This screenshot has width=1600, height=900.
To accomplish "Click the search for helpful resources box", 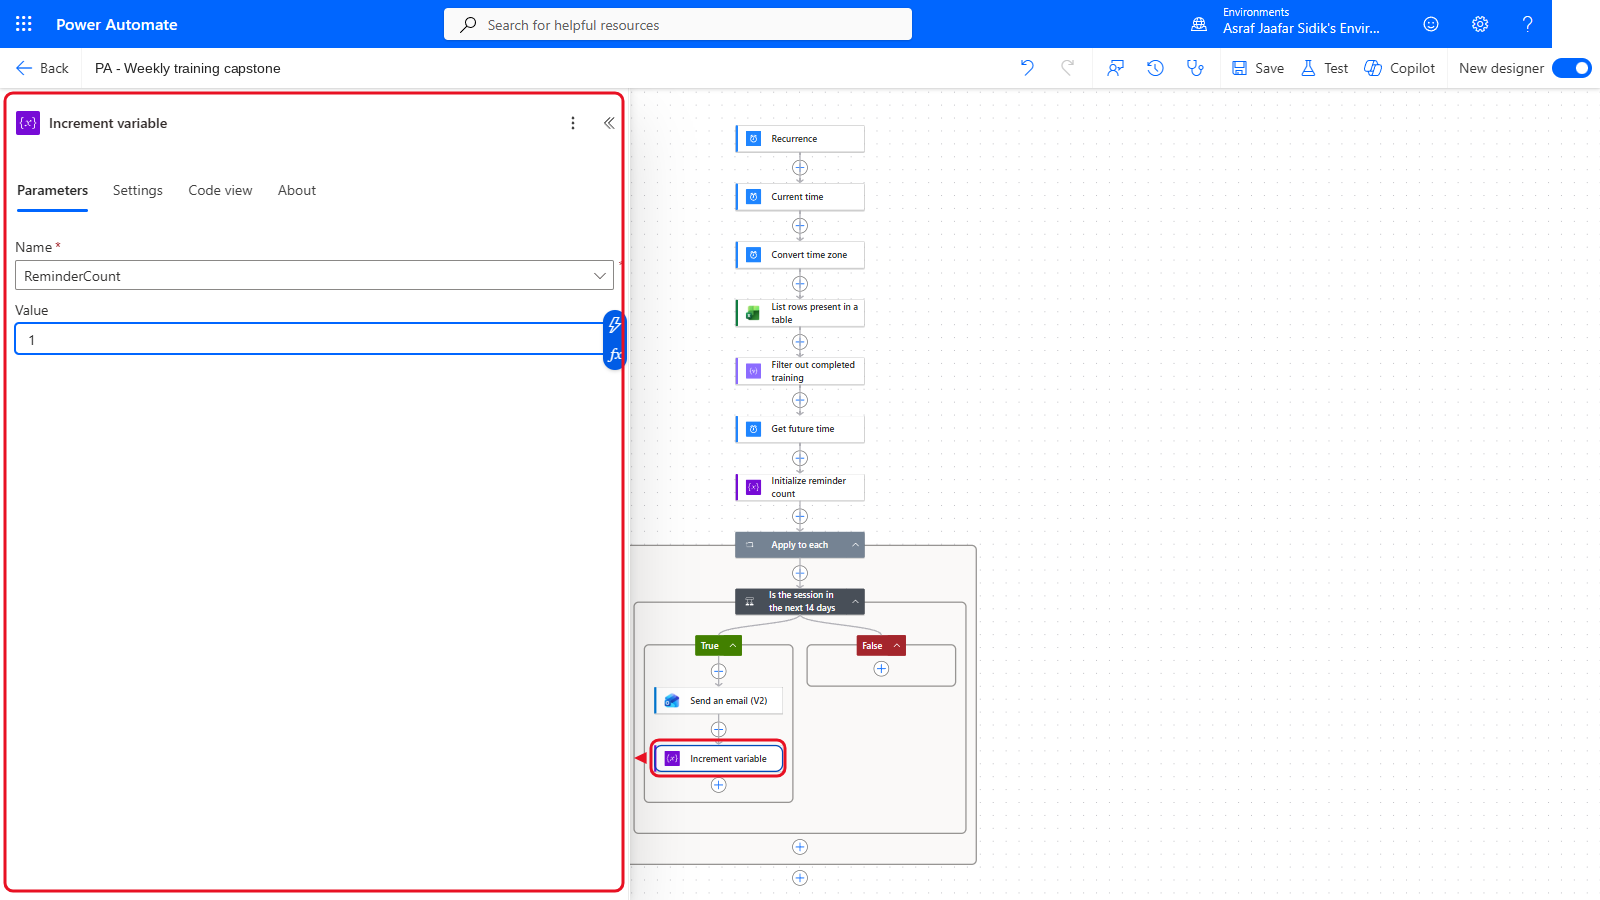I will 678,24.
